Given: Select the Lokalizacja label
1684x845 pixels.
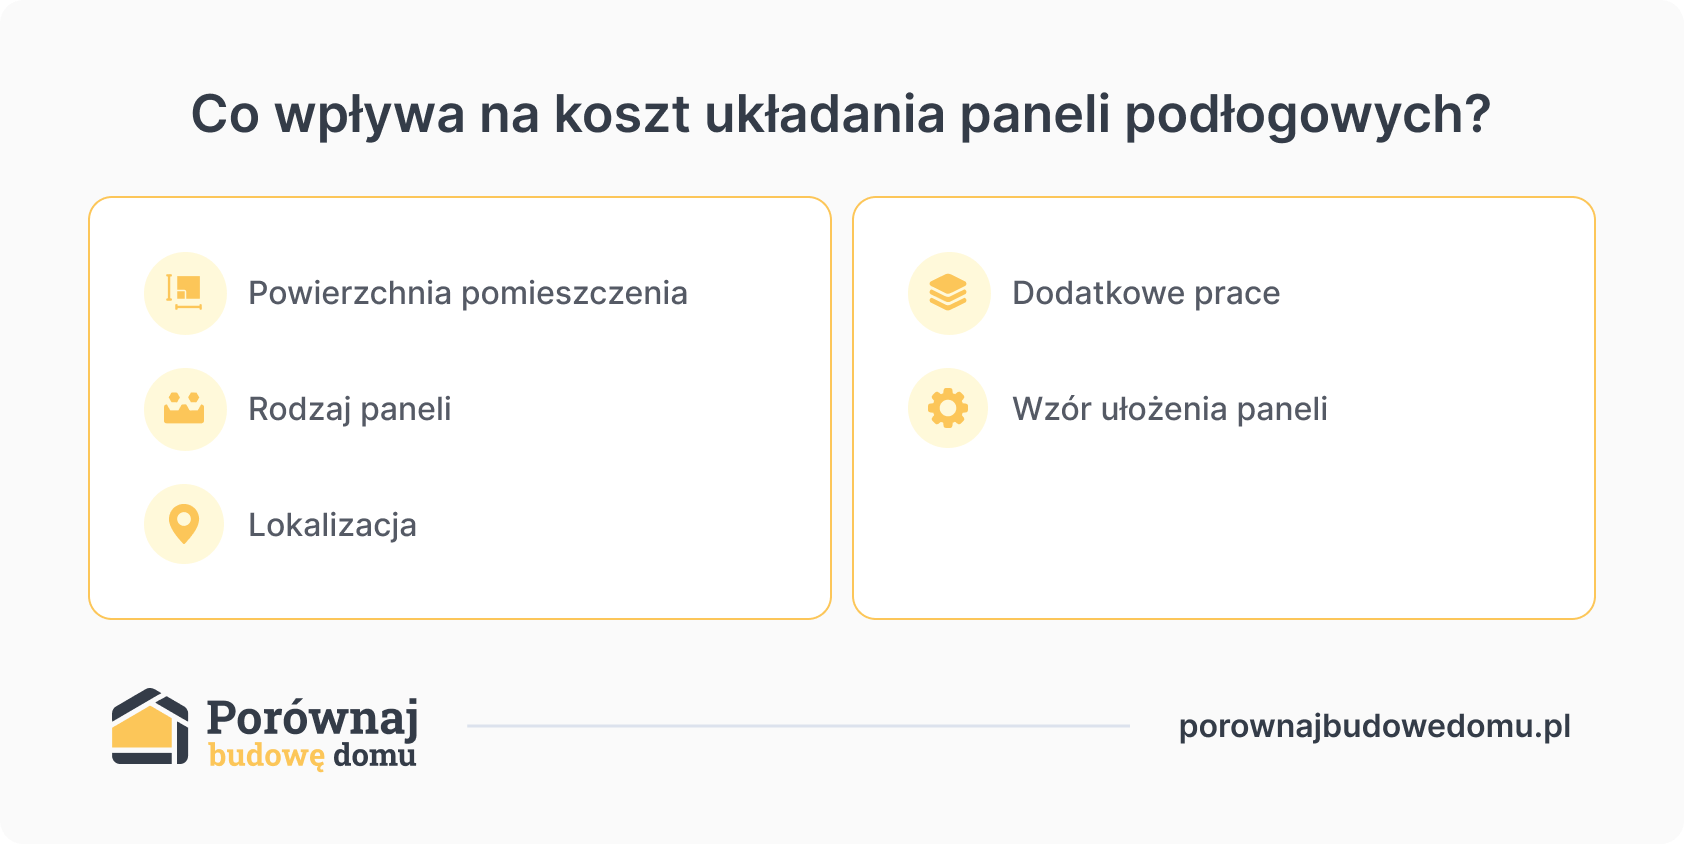Looking at the screenshot, I should pos(332,525).
